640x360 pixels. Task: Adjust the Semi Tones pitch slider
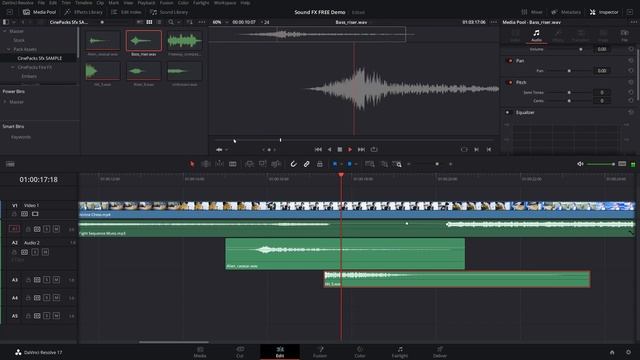569,93
